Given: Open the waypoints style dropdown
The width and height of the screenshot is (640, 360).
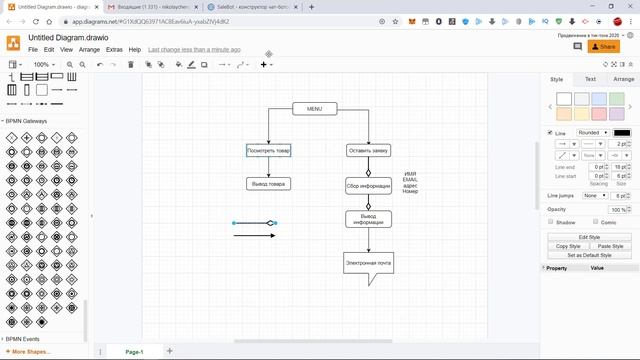Looking at the screenshot, I should pyautogui.click(x=243, y=64).
